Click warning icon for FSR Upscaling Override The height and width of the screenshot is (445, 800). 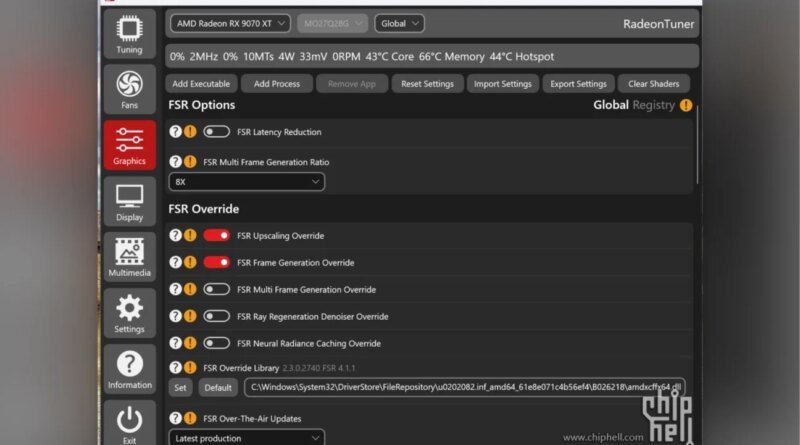tap(190, 235)
